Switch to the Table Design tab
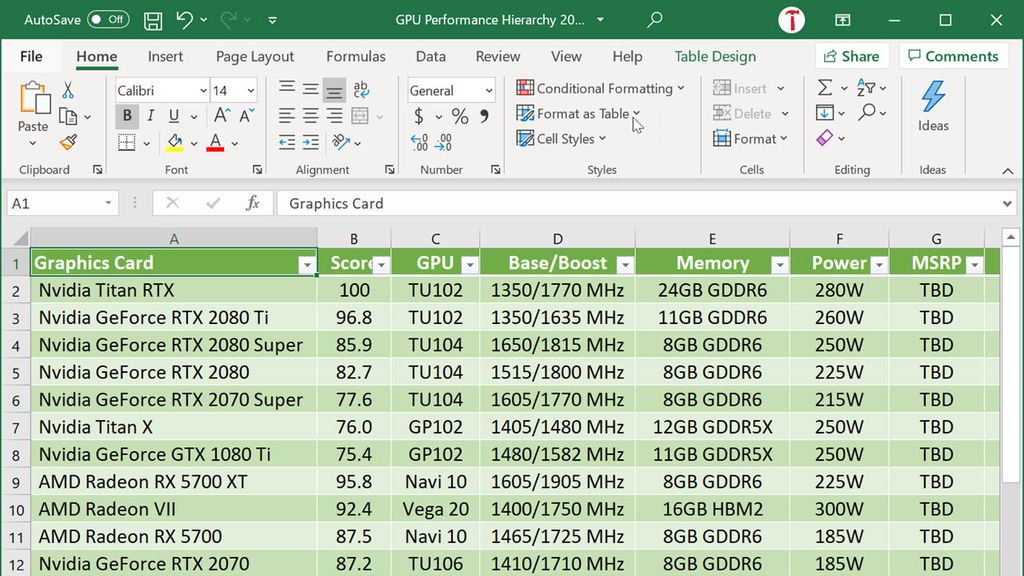This screenshot has height=576, width=1024. coord(715,56)
